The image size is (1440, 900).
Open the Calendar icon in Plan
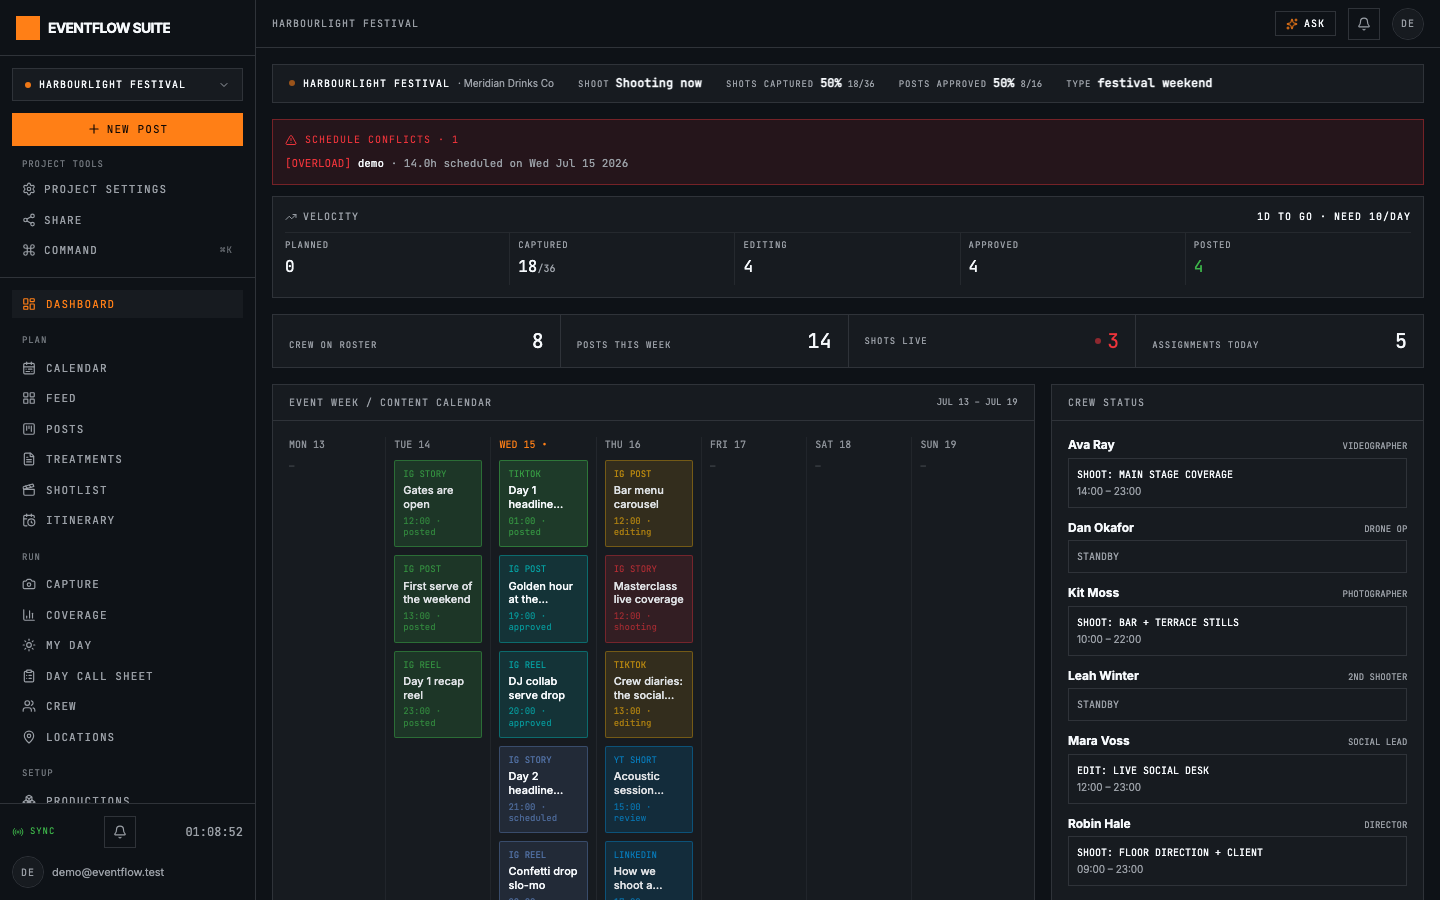tap(29, 368)
